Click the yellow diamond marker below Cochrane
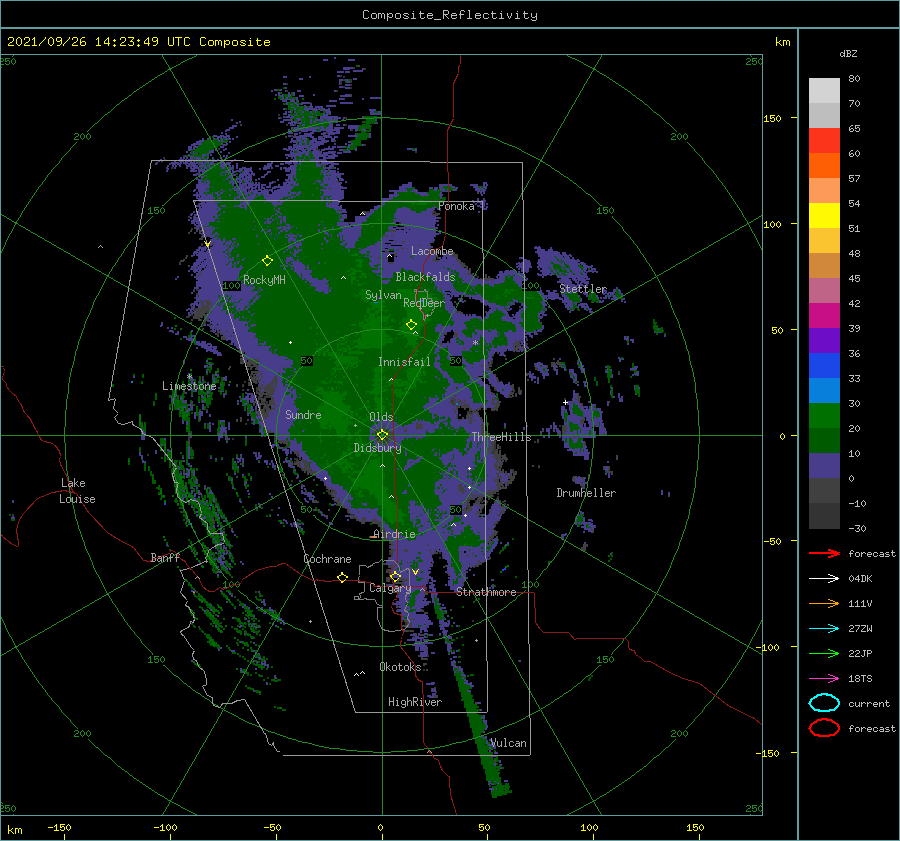The width and height of the screenshot is (900, 841). (x=342, y=577)
